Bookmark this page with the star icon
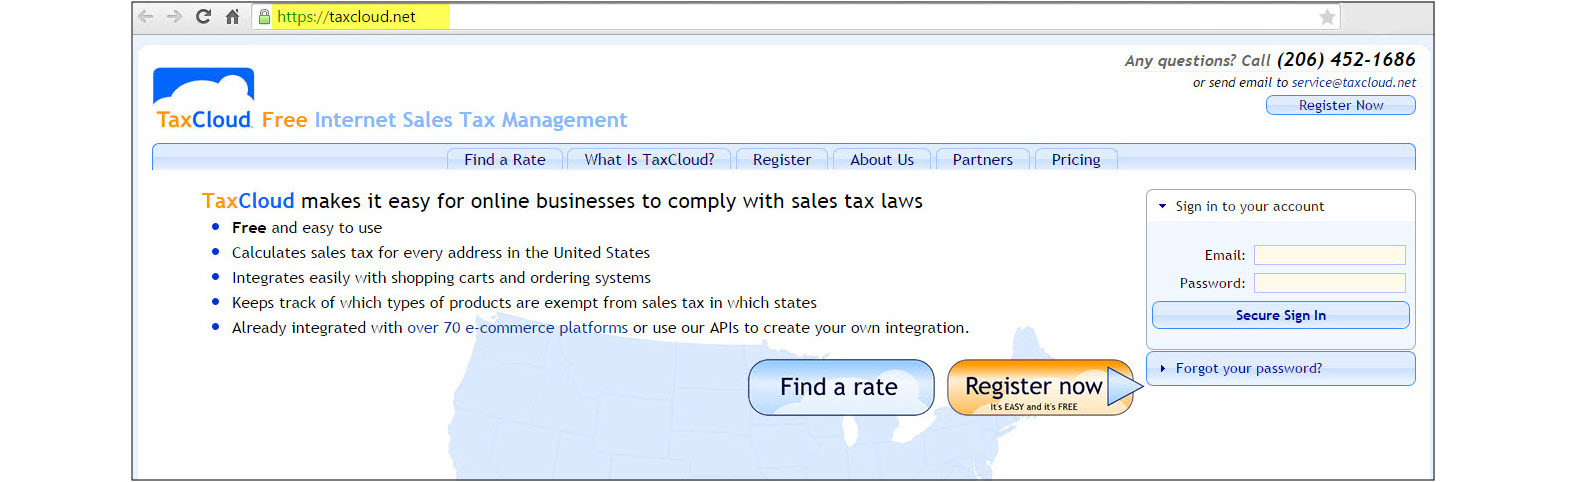Screen dimensions: 1572x482 [x=1327, y=17]
